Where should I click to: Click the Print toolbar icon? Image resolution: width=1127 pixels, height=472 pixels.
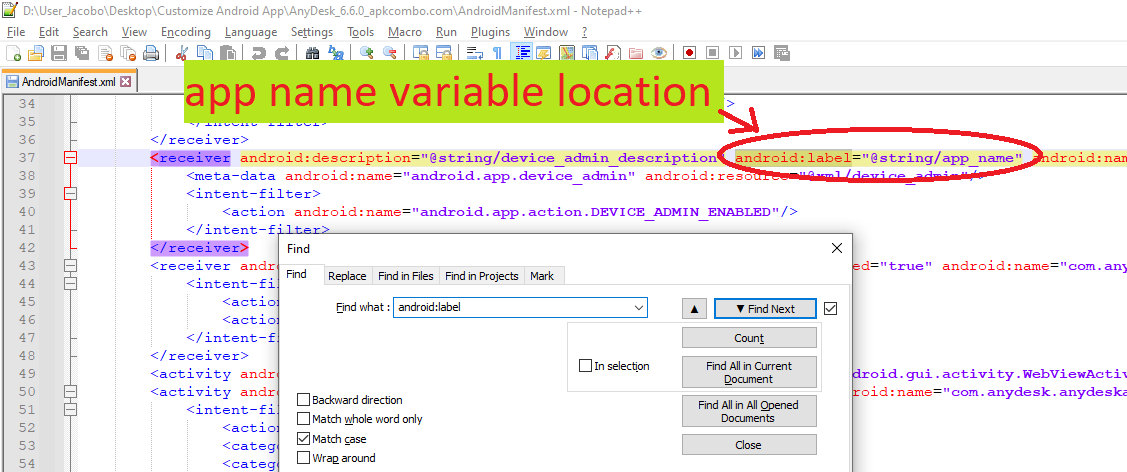coord(151,53)
